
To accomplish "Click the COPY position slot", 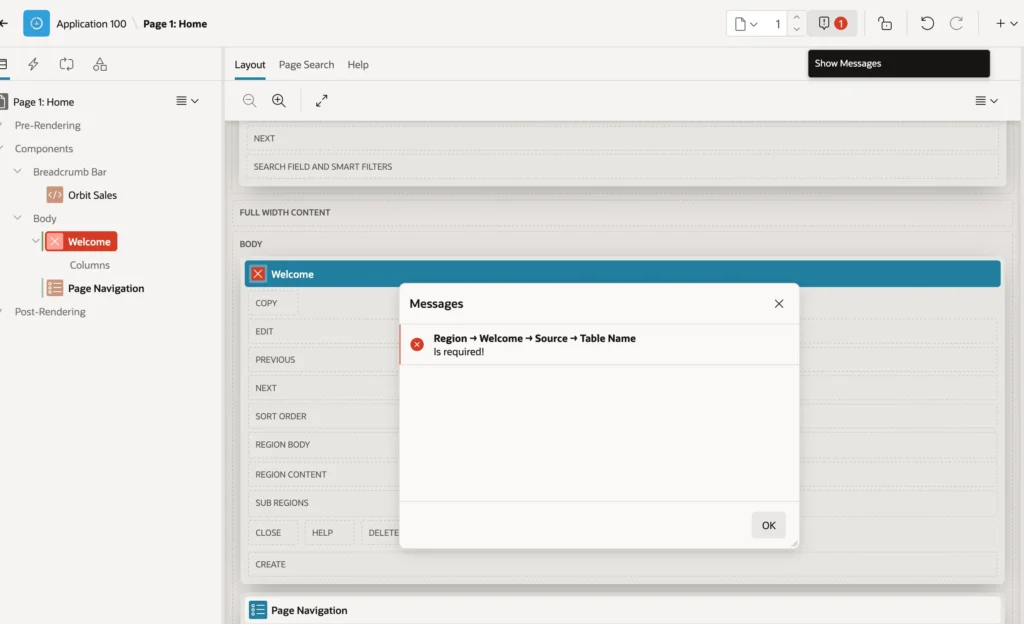I will pos(272,304).
